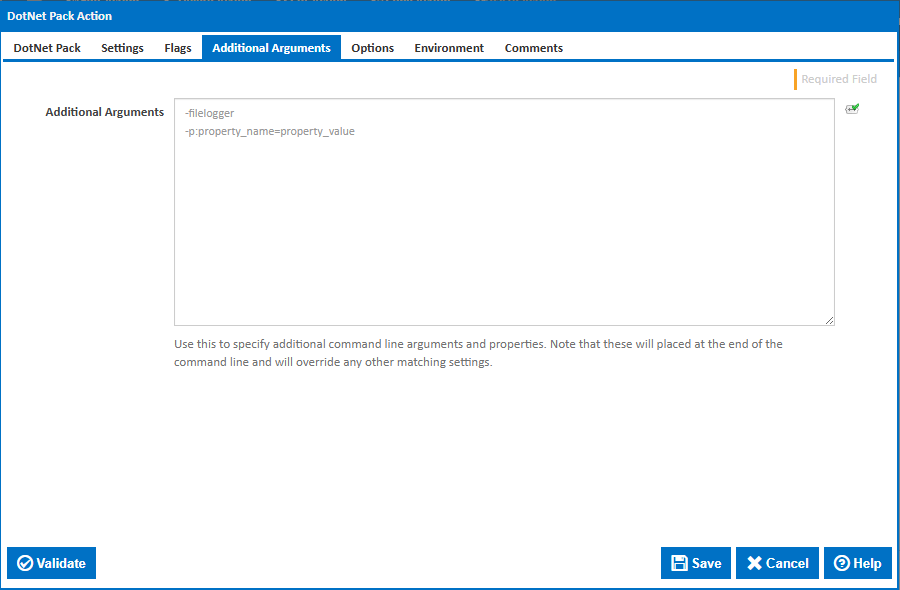The height and width of the screenshot is (590, 900).
Task: Click the resize grip of the arguments box
Action: 830,319
